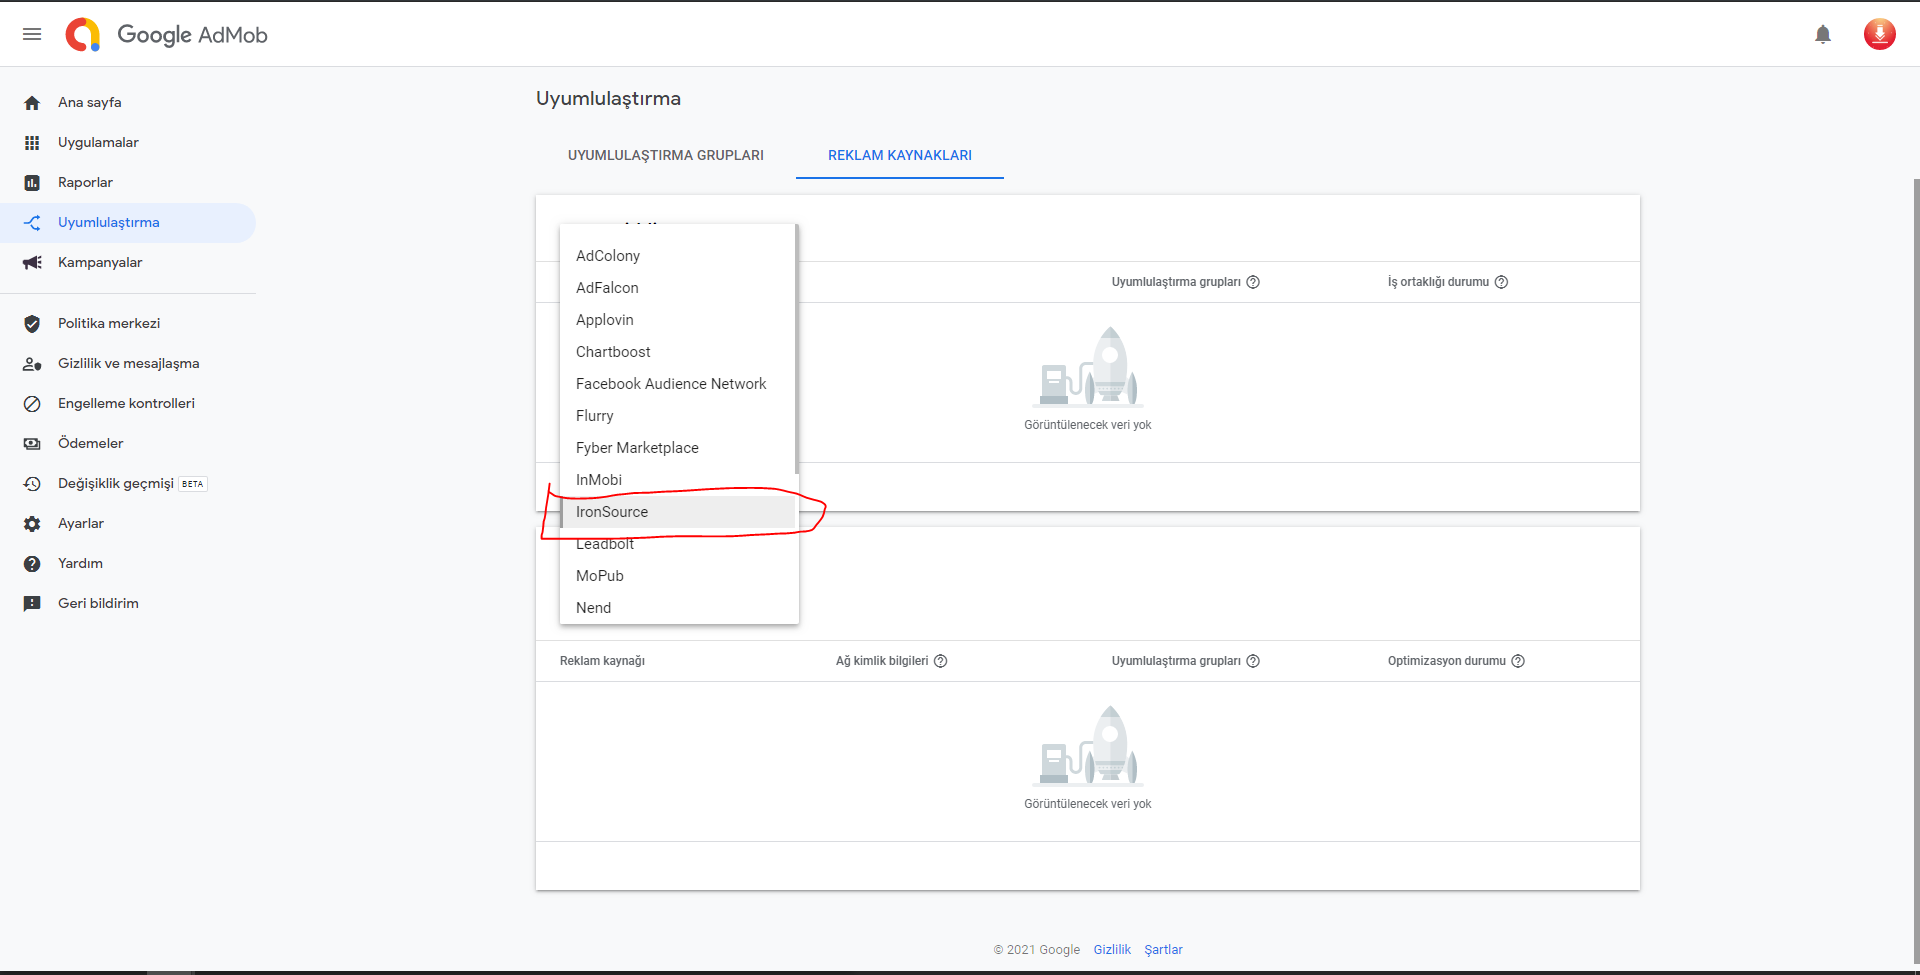The width and height of the screenshot is (1920, 975).
Task: Click the dropdown list scrollbar thumb
Action: pyautogui.click(x=797, y=349)
